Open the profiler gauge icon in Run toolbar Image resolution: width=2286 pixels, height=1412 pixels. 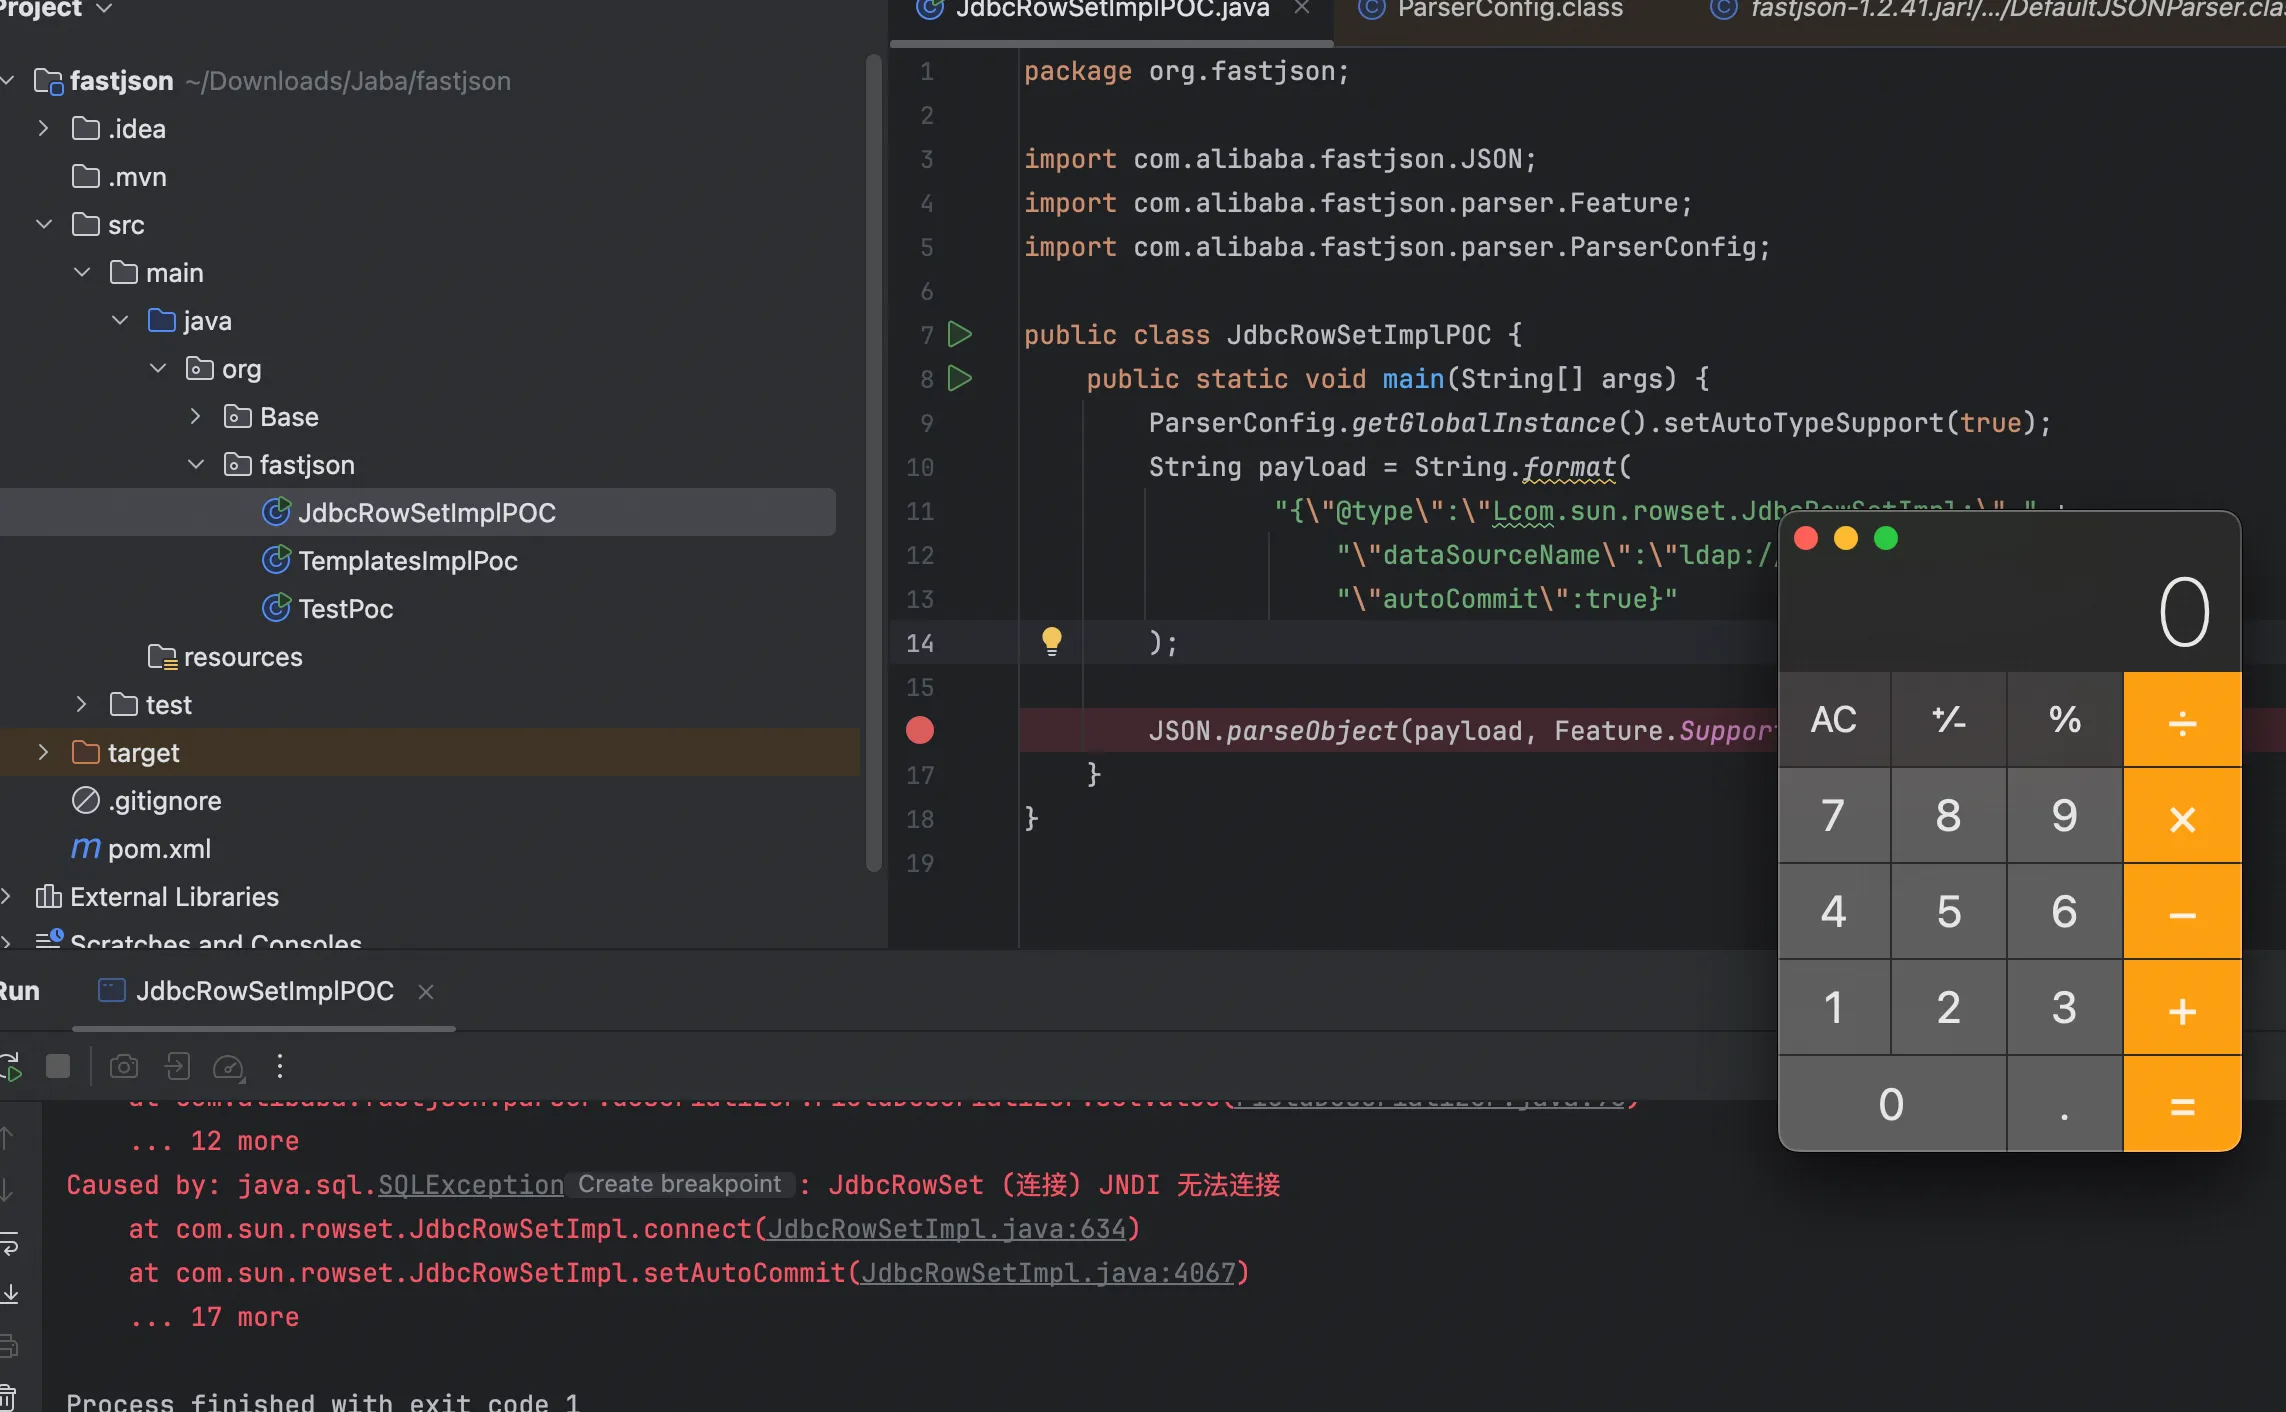228,1066
